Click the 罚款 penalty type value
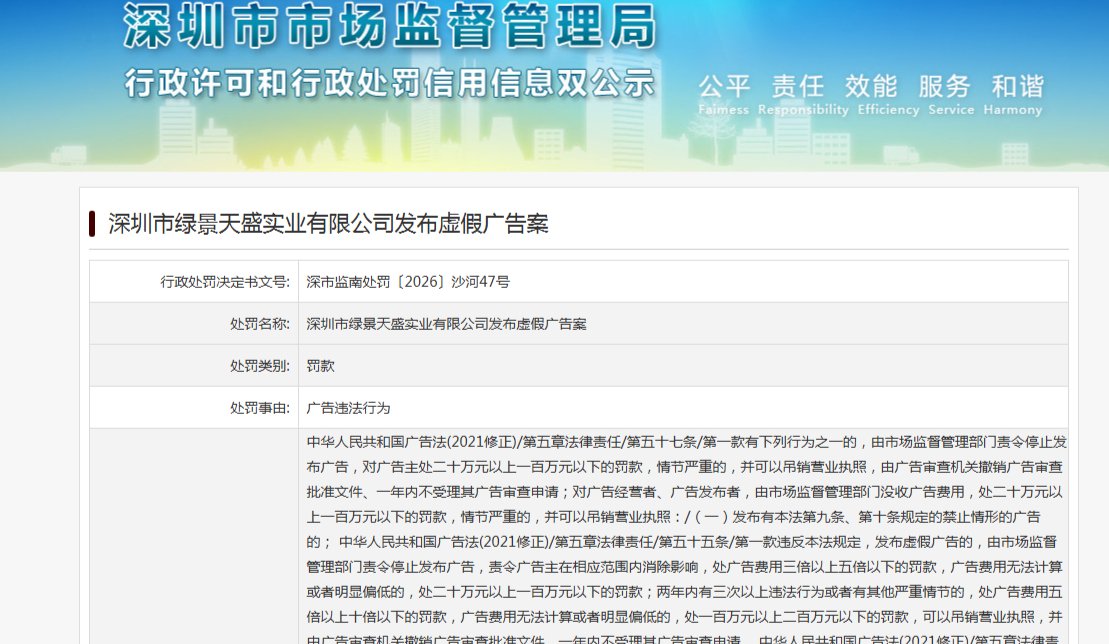Viewport: 1109px width, 644px height. click(320, 365)
